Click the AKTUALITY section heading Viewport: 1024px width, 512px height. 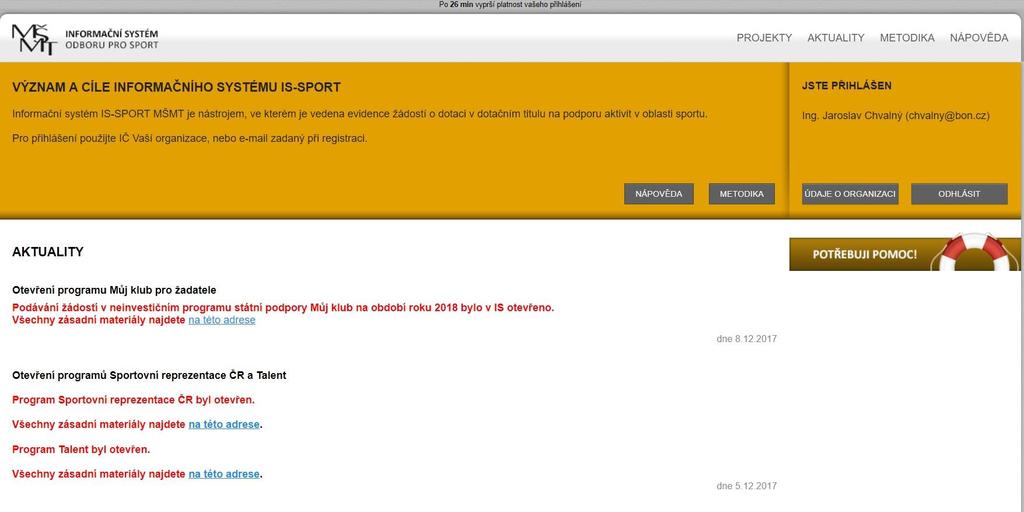pyautogui.click(x=48, y=252)
